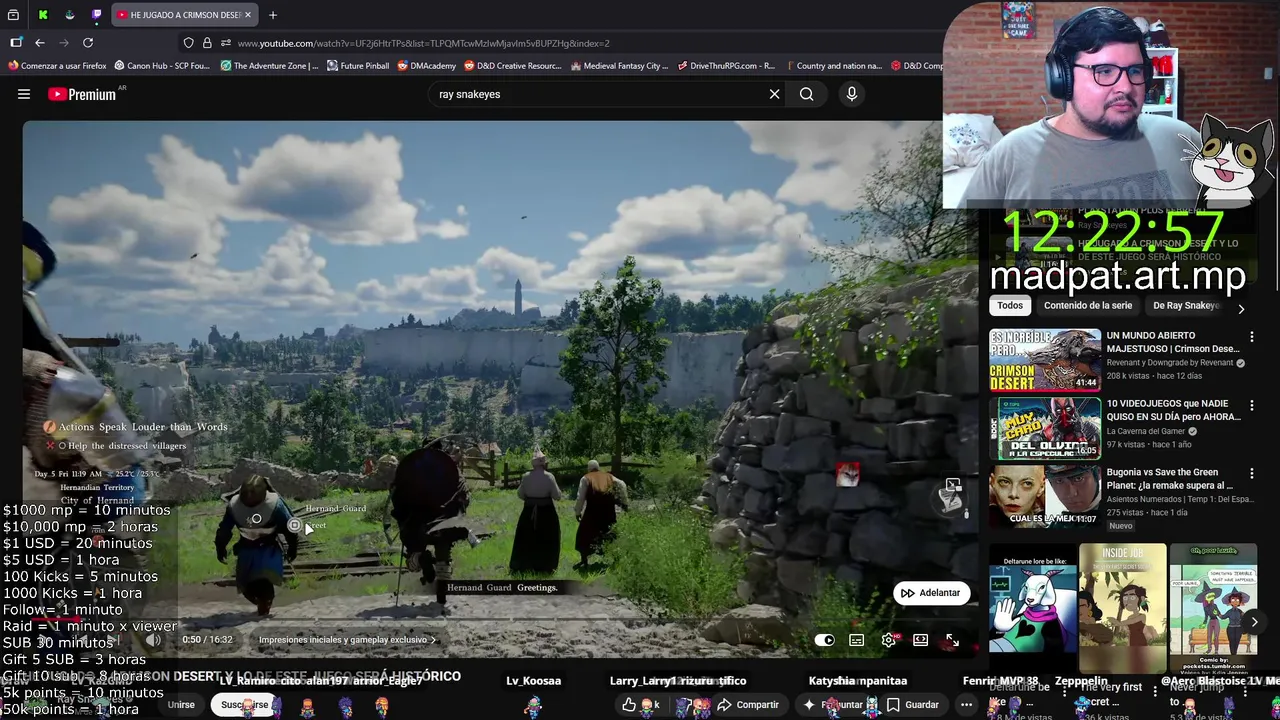Viewport: 1280px width, 720px height.
Task: Open the padlock site information icon
Action: pyautogui.click(x=207, y=43)
